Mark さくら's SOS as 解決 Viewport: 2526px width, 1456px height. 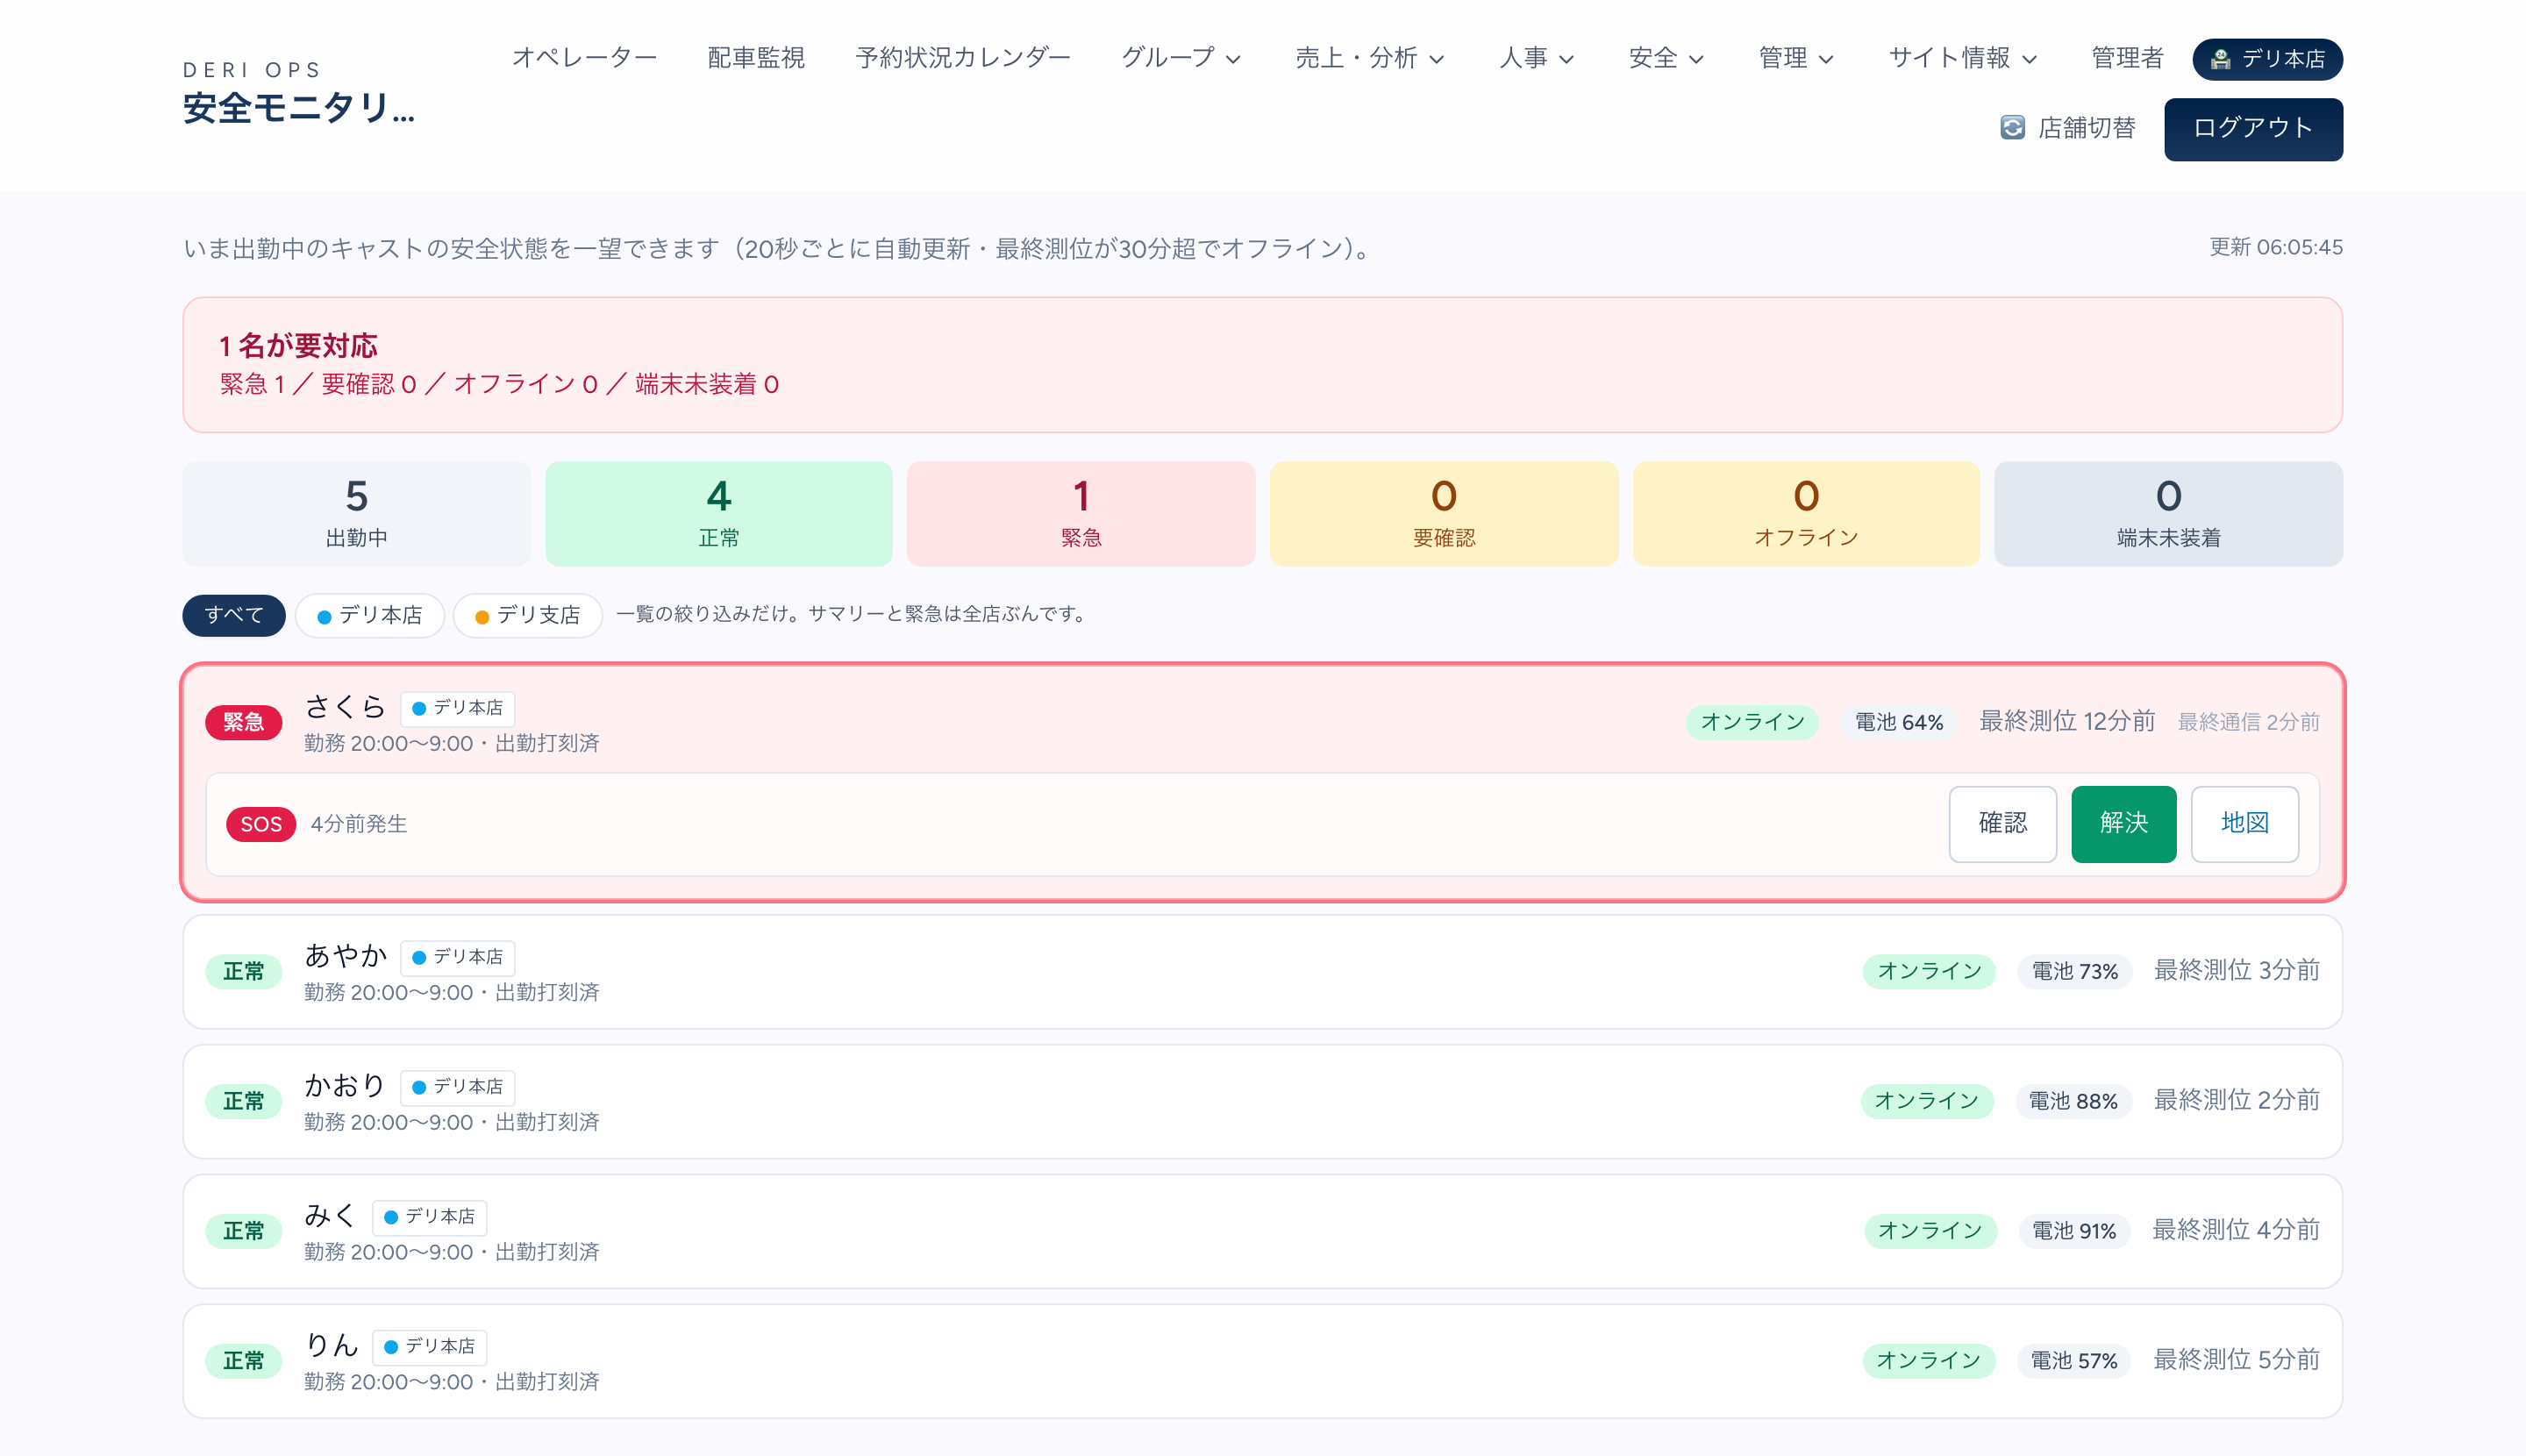click(x=2123, y=824)
